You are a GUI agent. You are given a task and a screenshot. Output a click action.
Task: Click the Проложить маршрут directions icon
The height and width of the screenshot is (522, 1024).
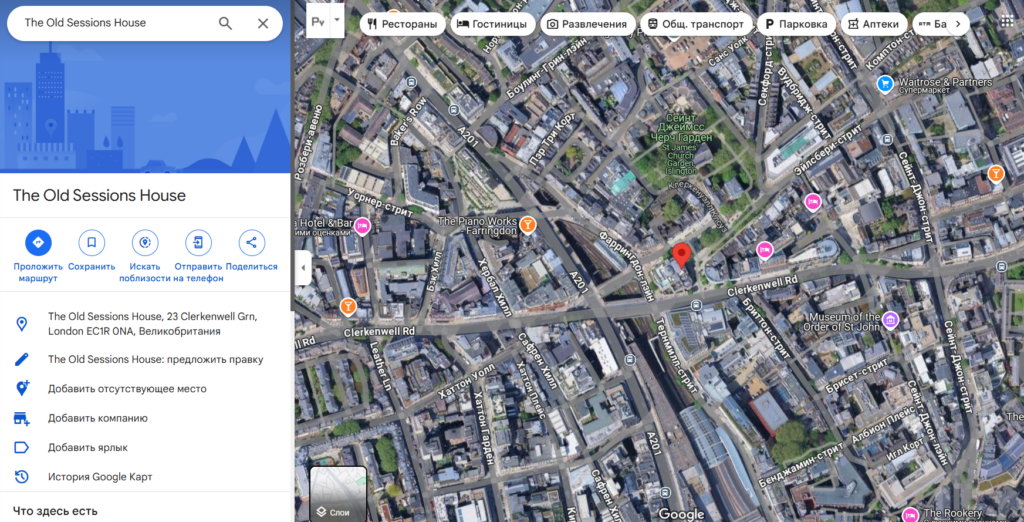pos(38,242)
